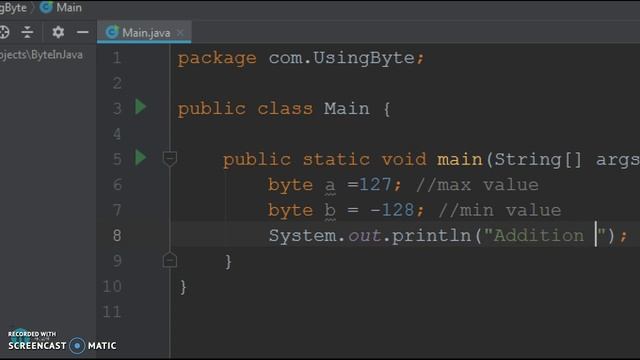This screenshot has width=640, height=360.
Task: Click the class icon in Main.java tab
Action: 112,32
